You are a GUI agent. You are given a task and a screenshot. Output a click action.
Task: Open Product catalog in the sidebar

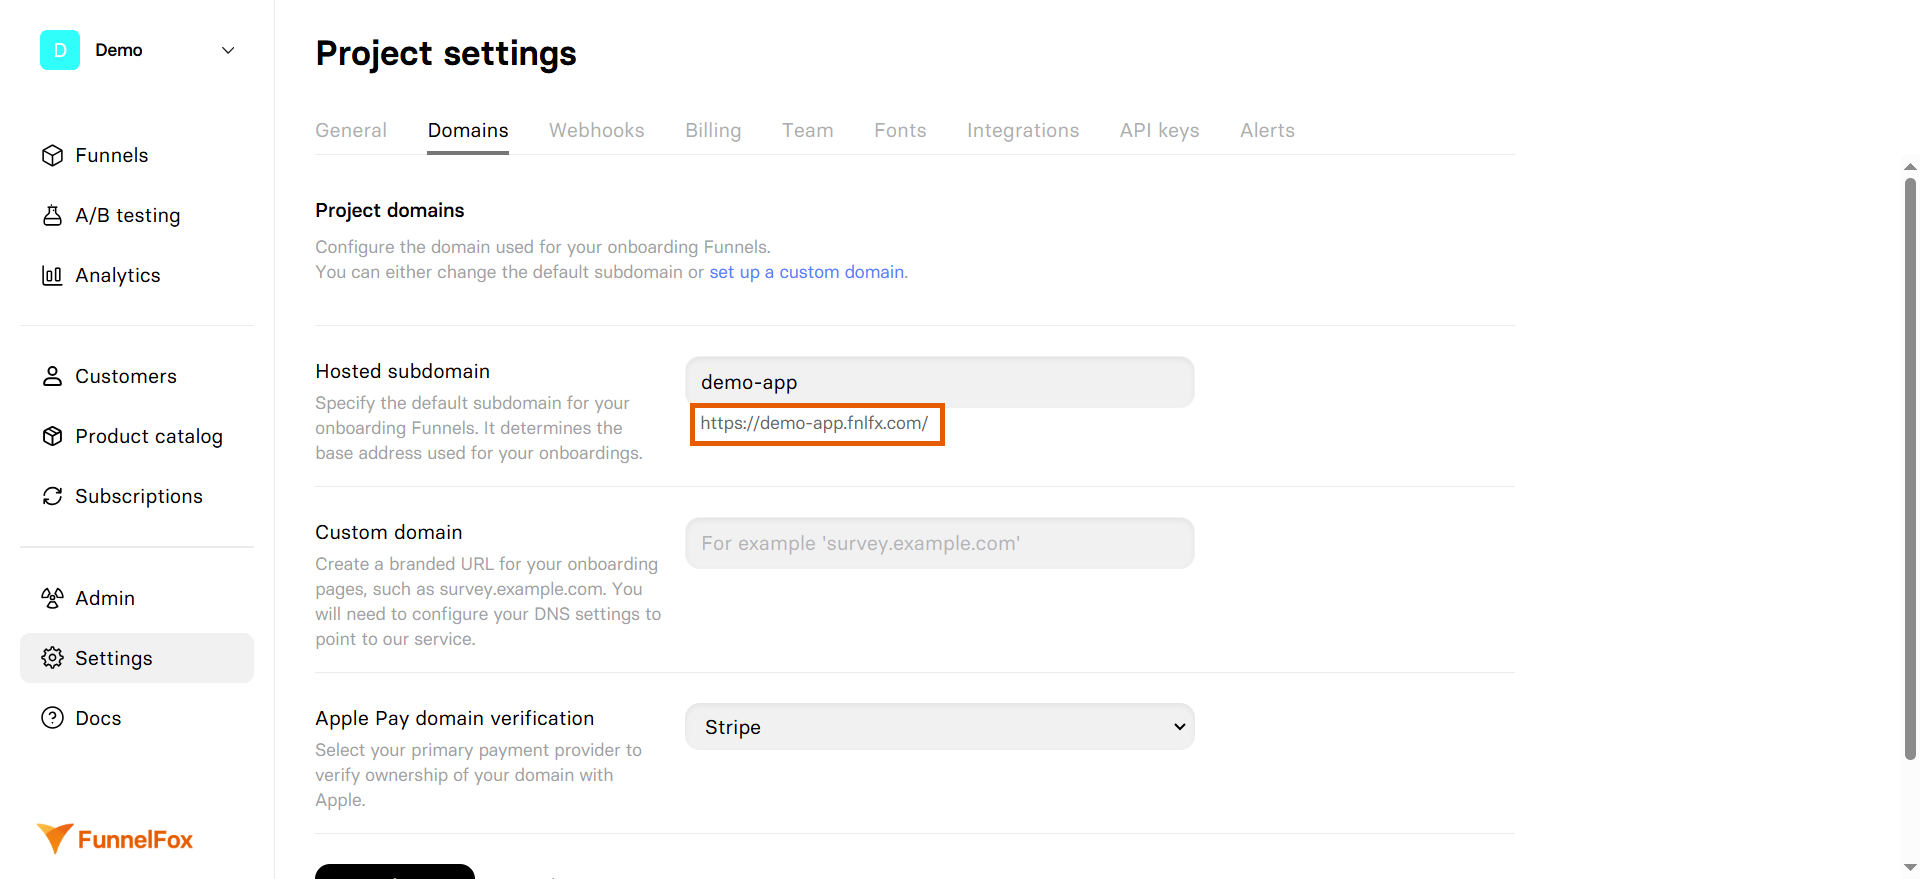(x=137, y=436)
